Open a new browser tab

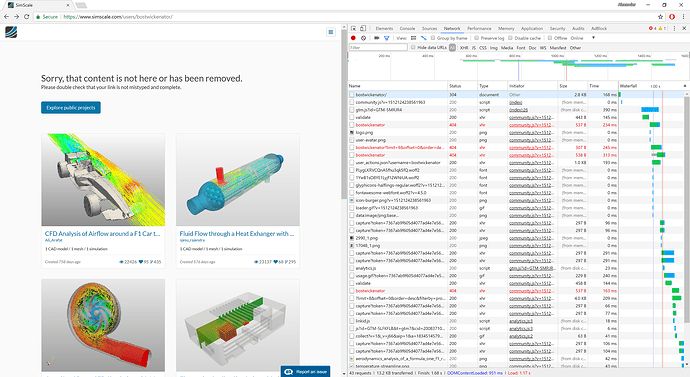(x=81, y=5)
